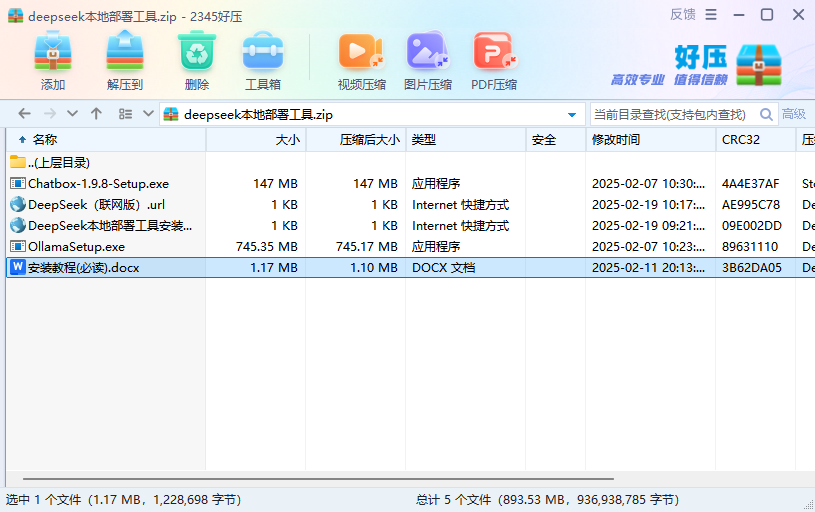Viewport: 815px width, 512px height.
Task: Open the 图片压缩 image compression tool
Action: click(428, 51)
